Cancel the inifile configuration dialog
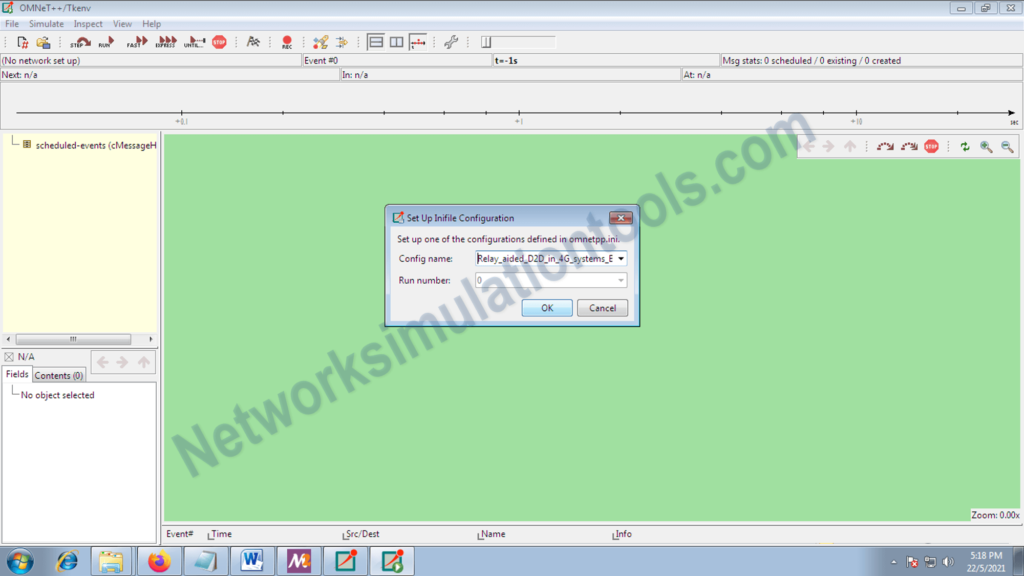 coord(602,308)
